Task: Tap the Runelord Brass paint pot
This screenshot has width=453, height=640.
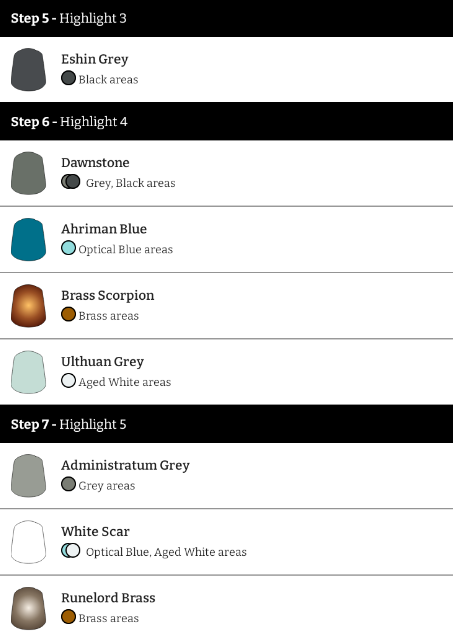Action: [x=28, y=608]
